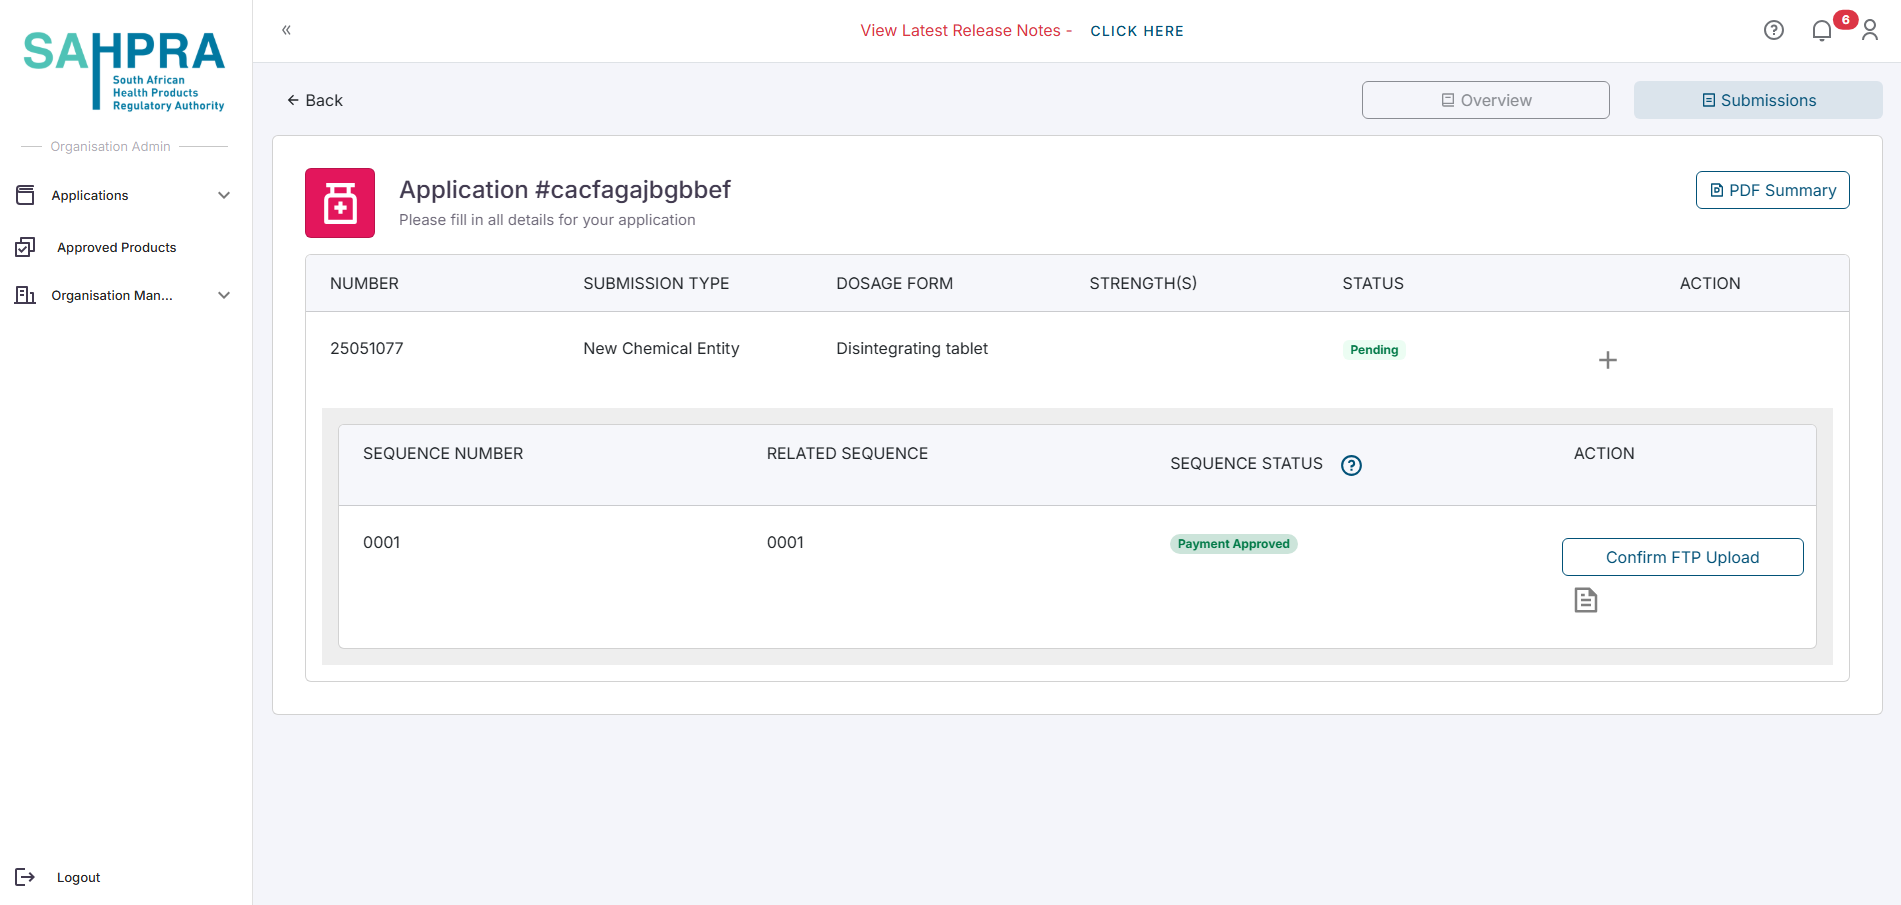Open the help question mark icon
The image size is (1901, 905).
click(1773, 30)
